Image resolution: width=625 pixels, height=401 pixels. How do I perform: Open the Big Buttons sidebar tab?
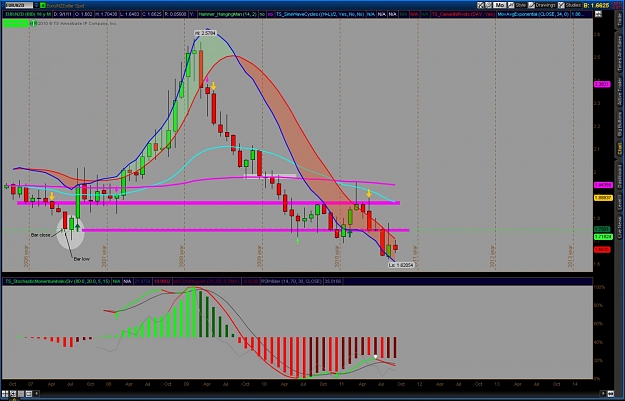tap(620, 124)
